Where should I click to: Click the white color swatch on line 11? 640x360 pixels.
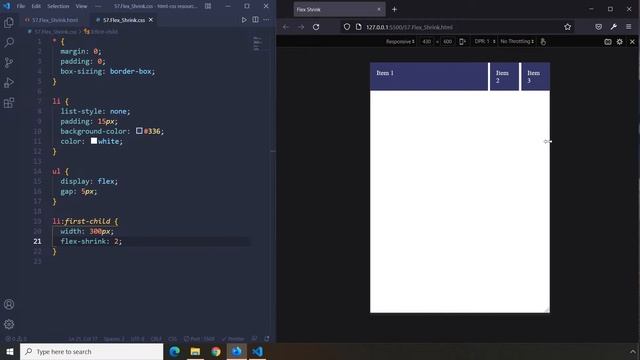coord(94,141)
